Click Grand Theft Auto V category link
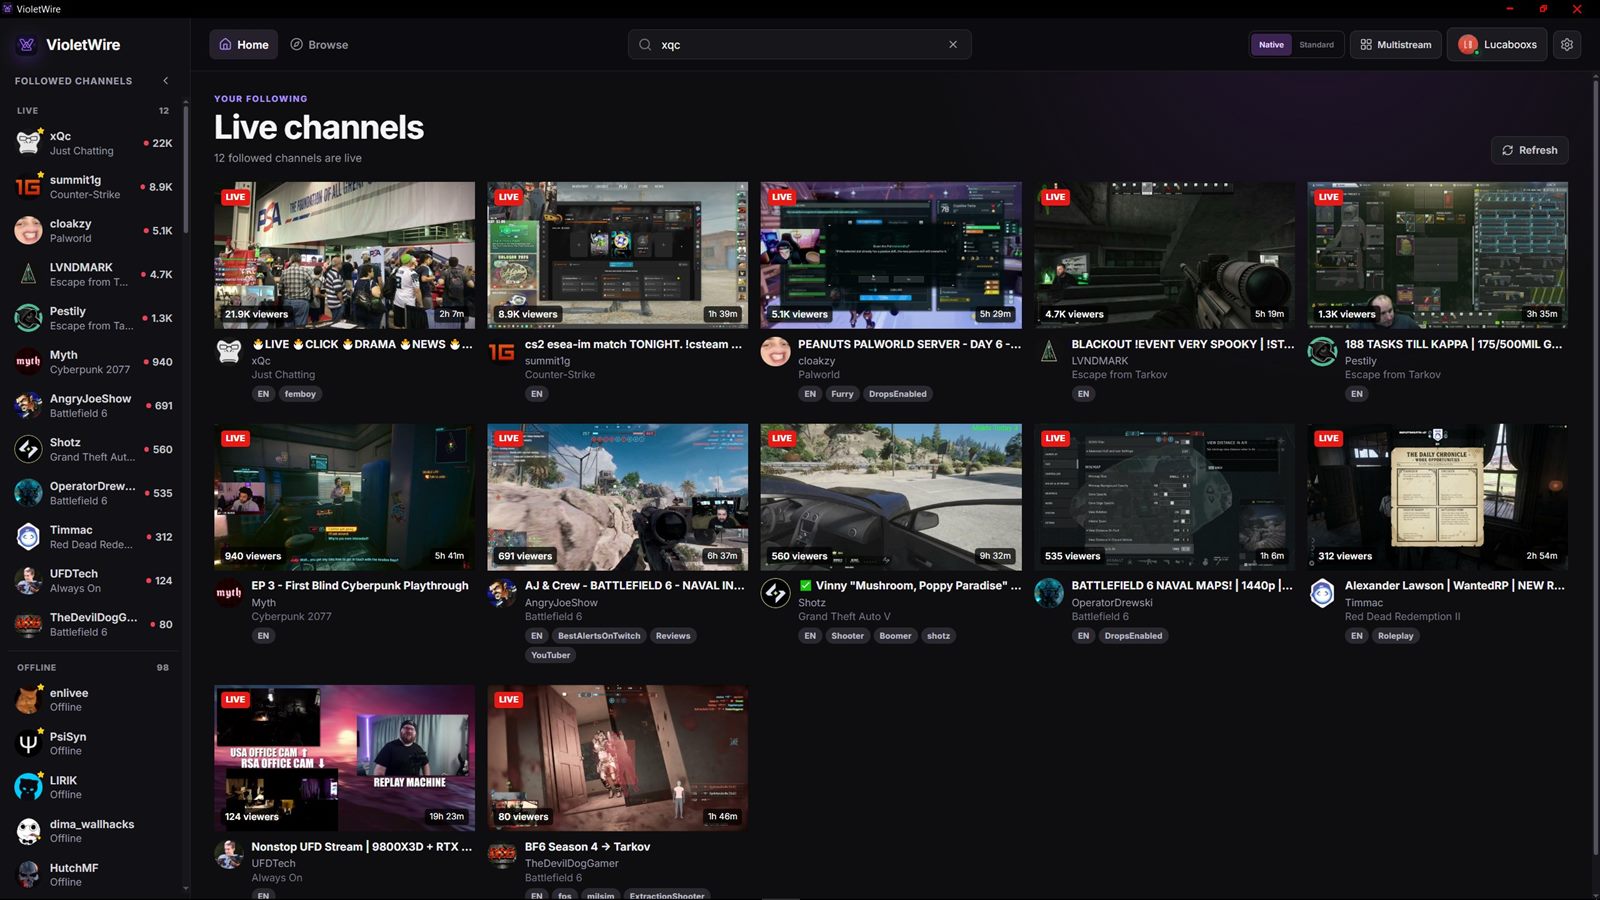 click(x=844, y=617)
